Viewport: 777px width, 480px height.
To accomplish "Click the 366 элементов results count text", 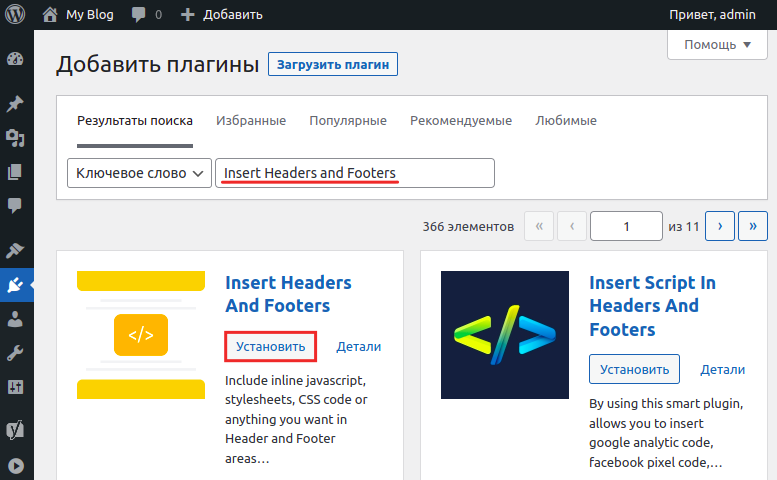I will tap(468, 226).
